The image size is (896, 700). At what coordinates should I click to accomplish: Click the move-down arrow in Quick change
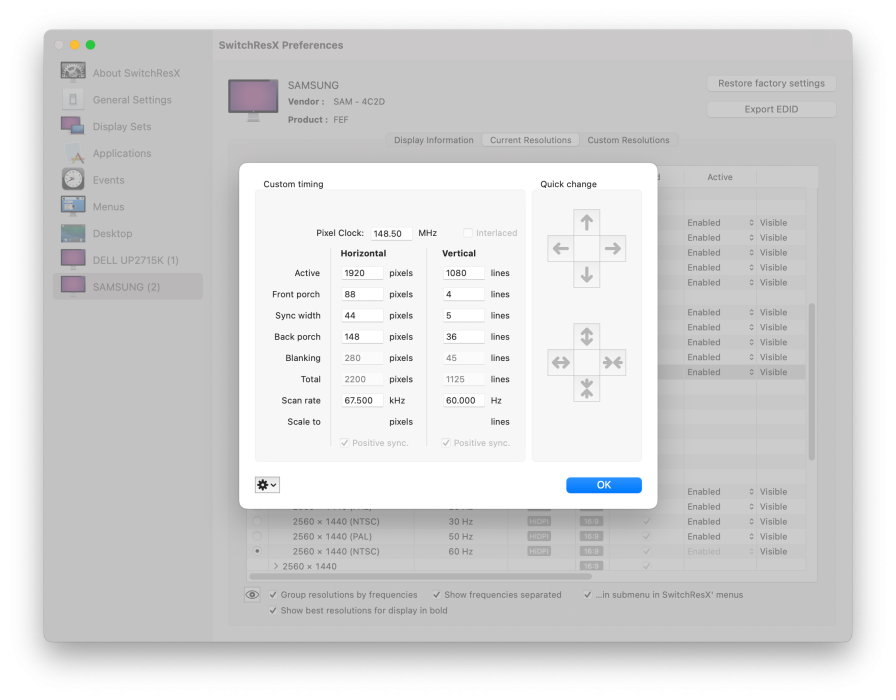click(586, 275)
